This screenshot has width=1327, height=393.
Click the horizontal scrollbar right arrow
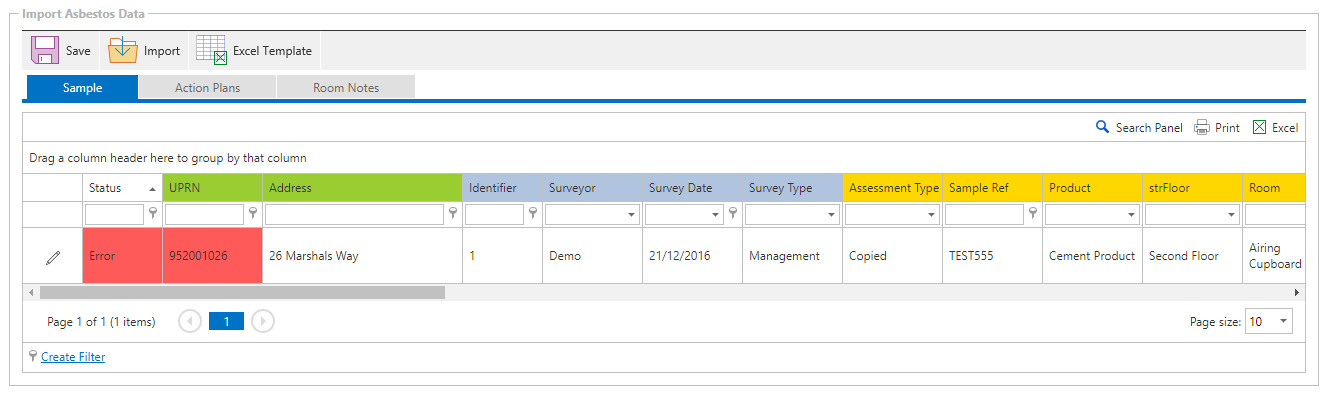(x=1297, y=292)
